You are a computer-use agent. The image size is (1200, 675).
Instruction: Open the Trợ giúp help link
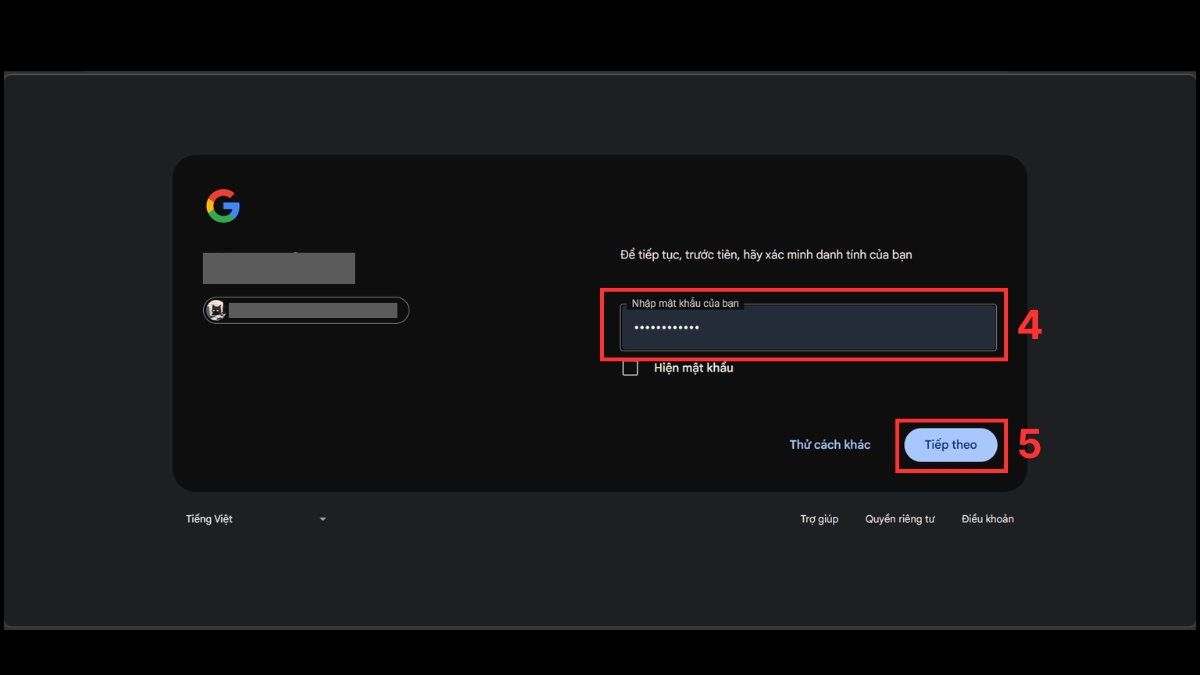819,519
